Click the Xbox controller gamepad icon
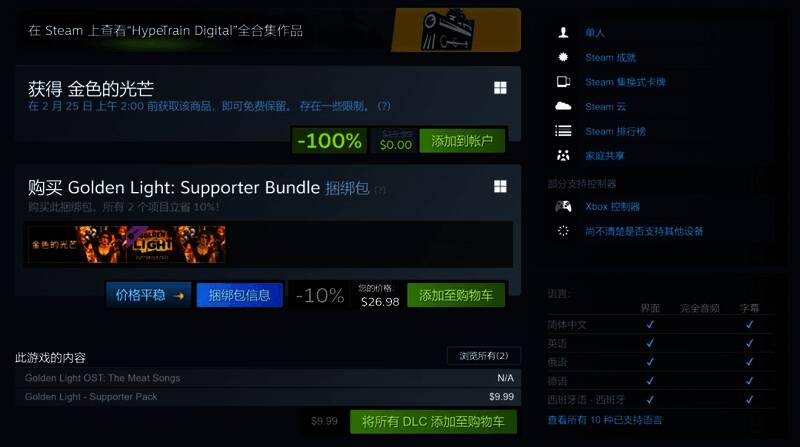800x447 pixels. click(x=563, y=206)
